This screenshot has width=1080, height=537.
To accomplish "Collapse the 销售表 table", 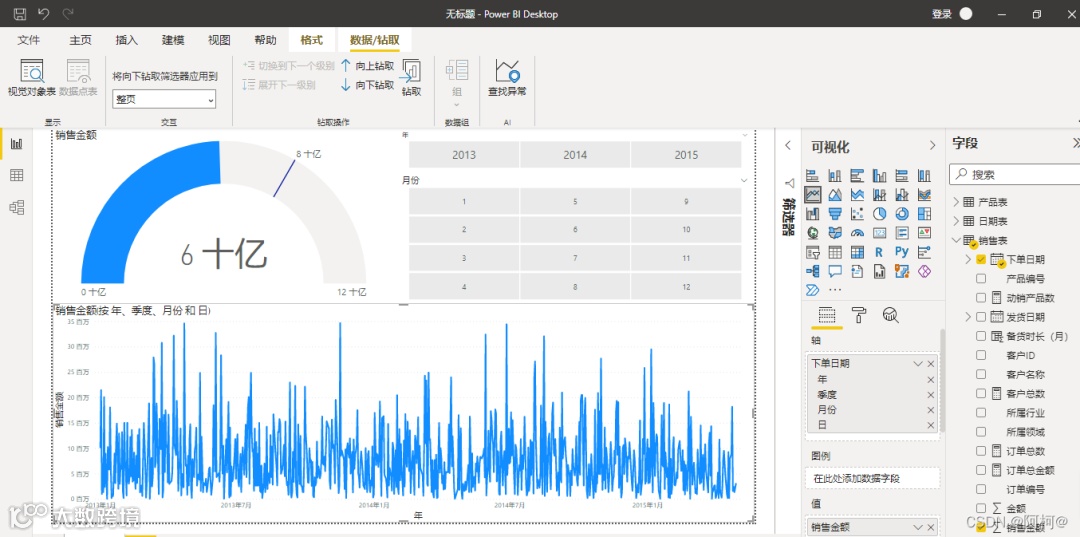I will pos(956,240).
